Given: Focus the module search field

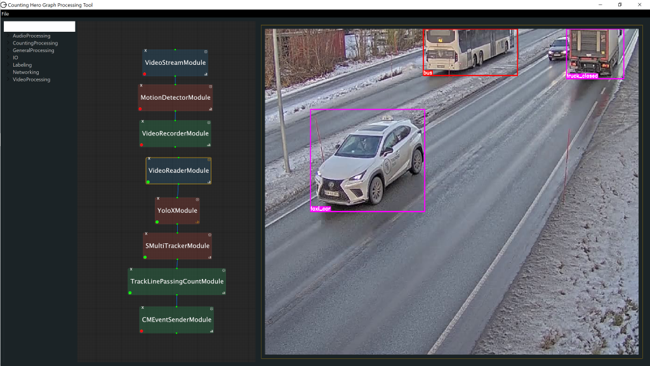Looking at the screenshot, I should 39,27.
